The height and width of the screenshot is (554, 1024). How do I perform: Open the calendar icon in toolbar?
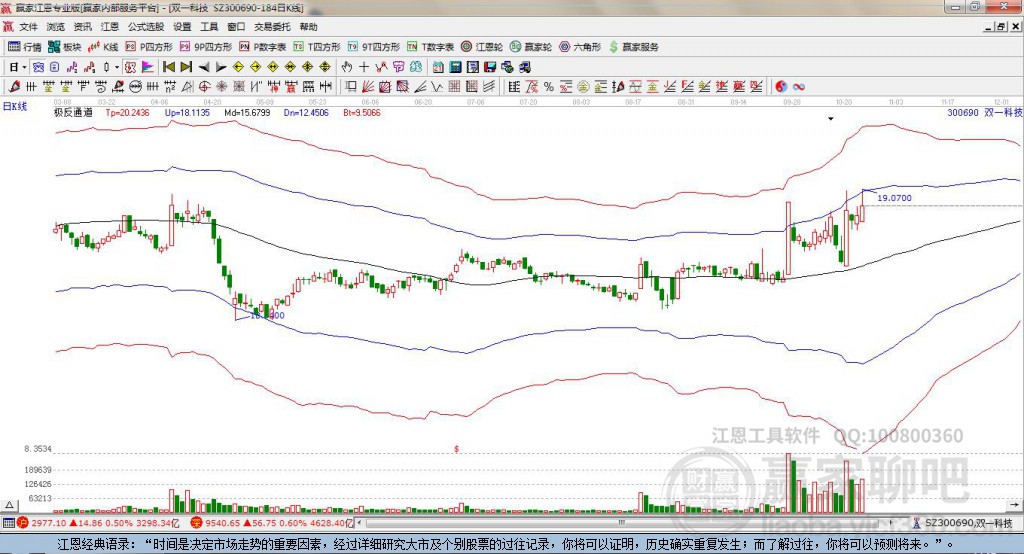click(x=438, y=67)
